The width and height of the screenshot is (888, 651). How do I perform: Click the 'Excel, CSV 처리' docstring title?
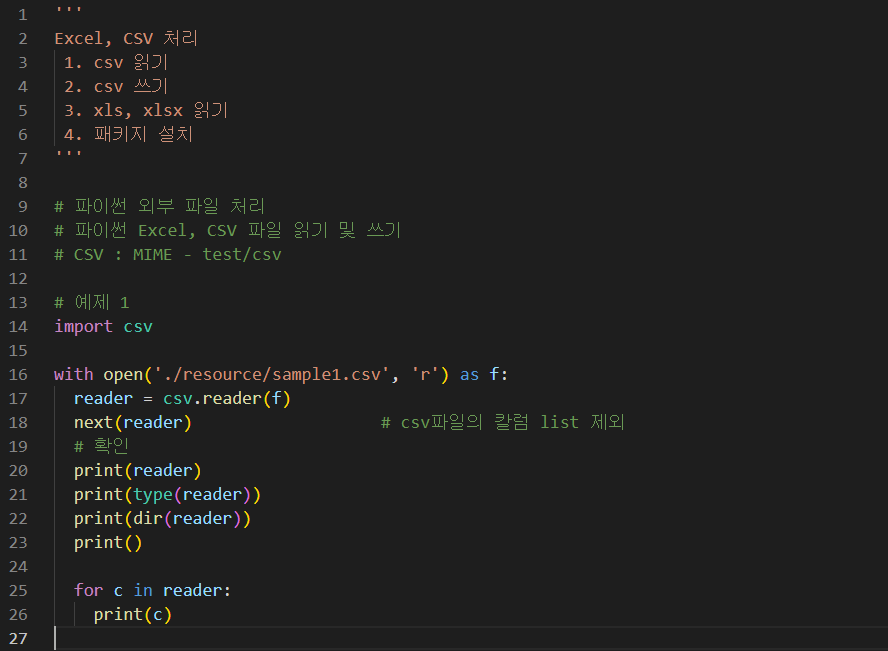tap(126, 38)
